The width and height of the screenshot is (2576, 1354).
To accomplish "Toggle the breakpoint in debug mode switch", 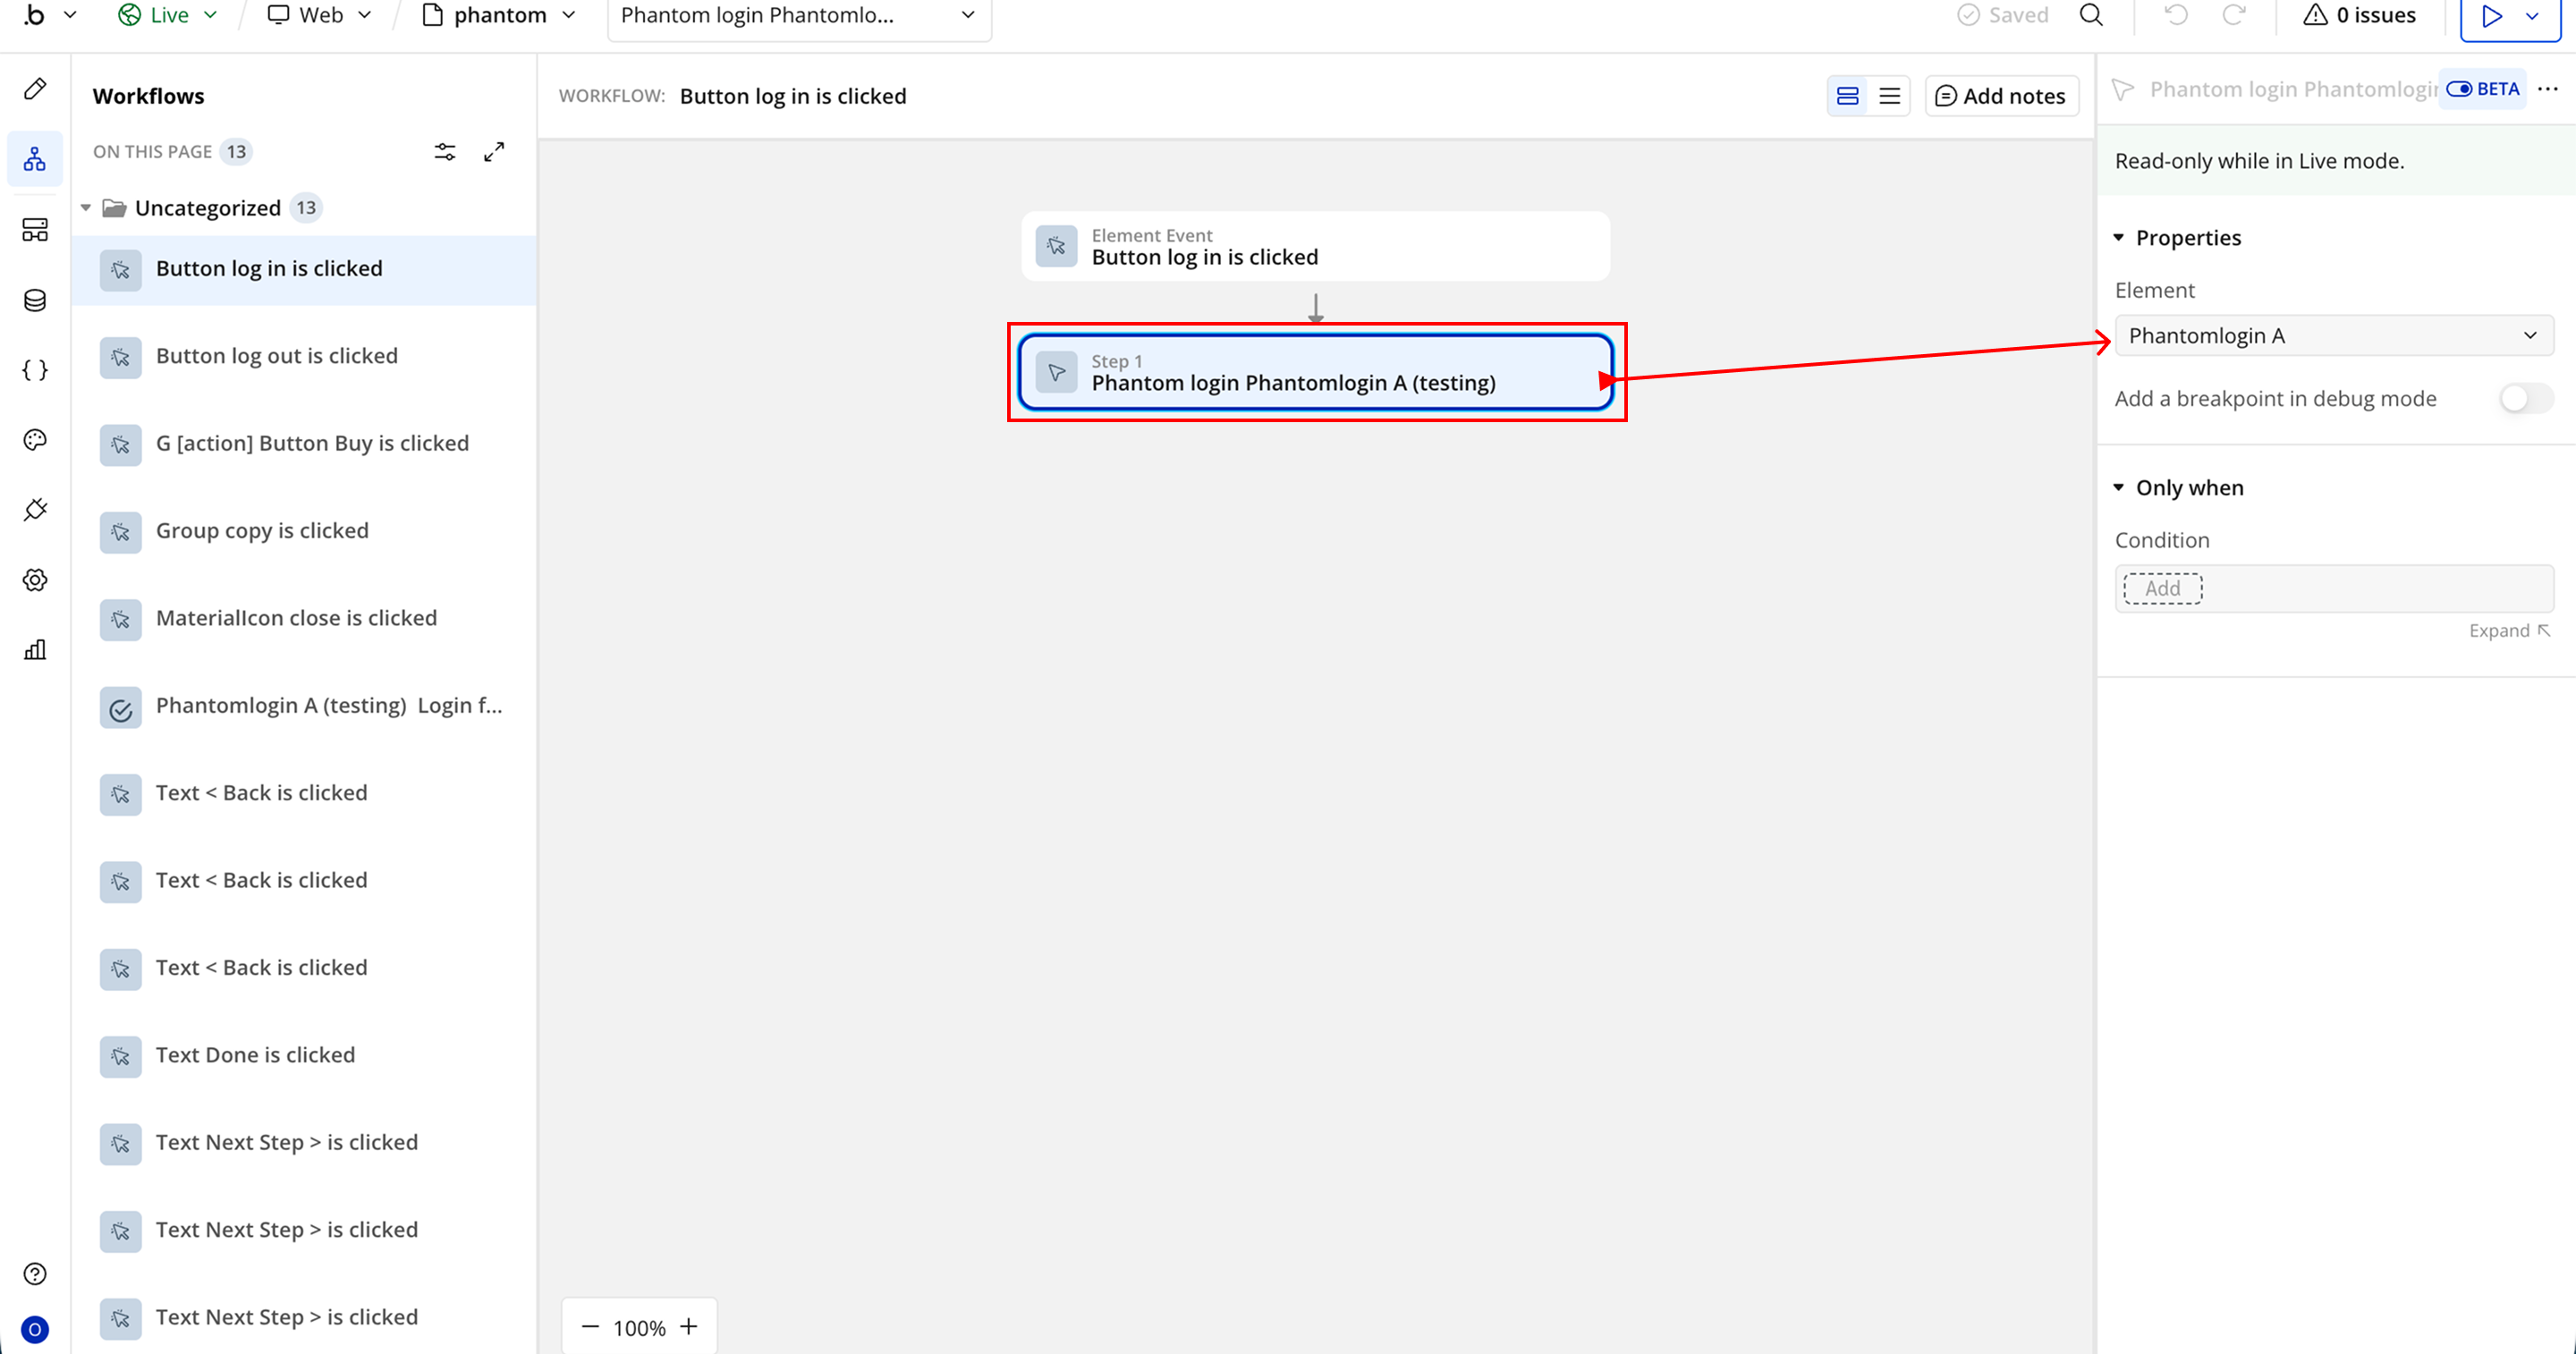I will point(2525,399).
